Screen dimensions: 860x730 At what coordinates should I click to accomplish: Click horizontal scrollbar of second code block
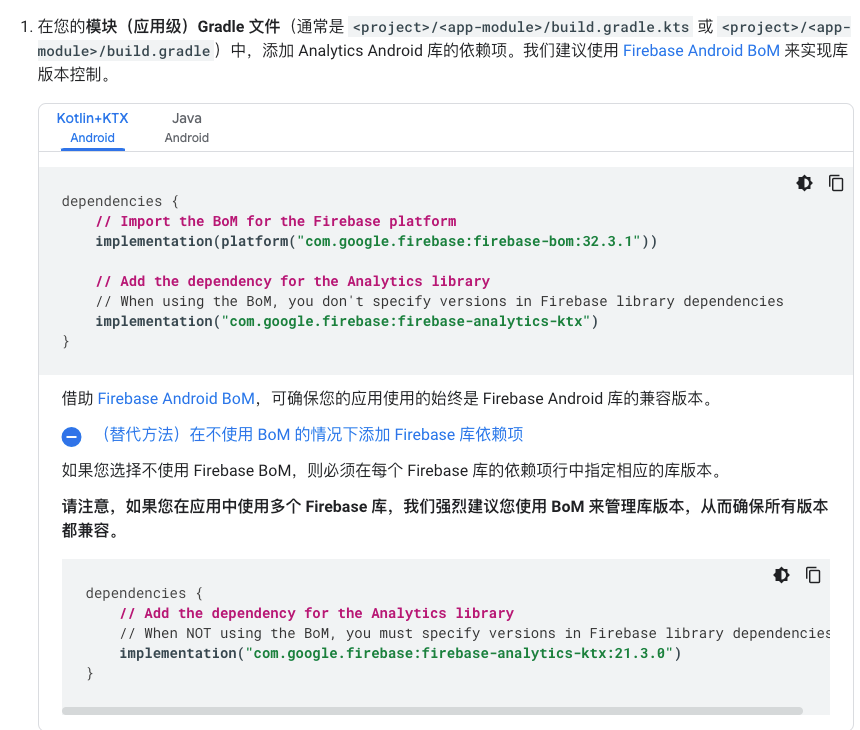pos(432,711)
